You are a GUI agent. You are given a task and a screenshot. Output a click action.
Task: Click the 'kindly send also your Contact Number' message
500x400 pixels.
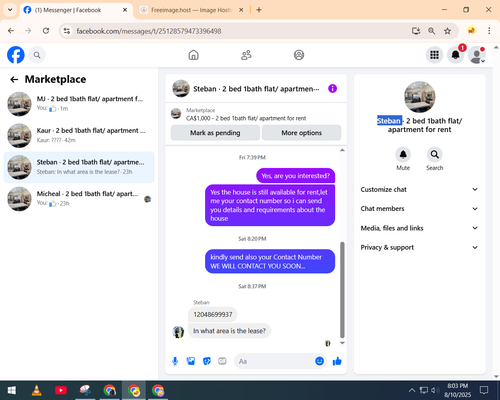coord(270,261)
